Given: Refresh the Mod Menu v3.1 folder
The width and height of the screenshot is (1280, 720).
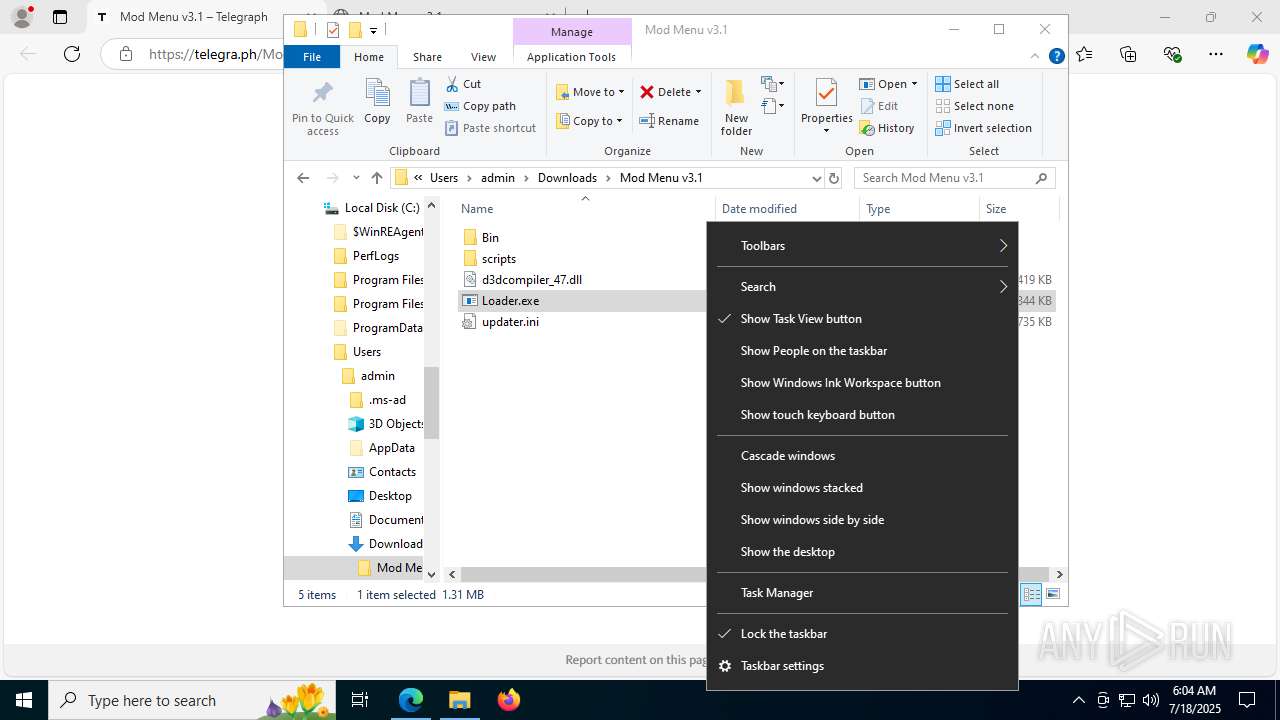Looking at the screenshot, I should [834, 178].
